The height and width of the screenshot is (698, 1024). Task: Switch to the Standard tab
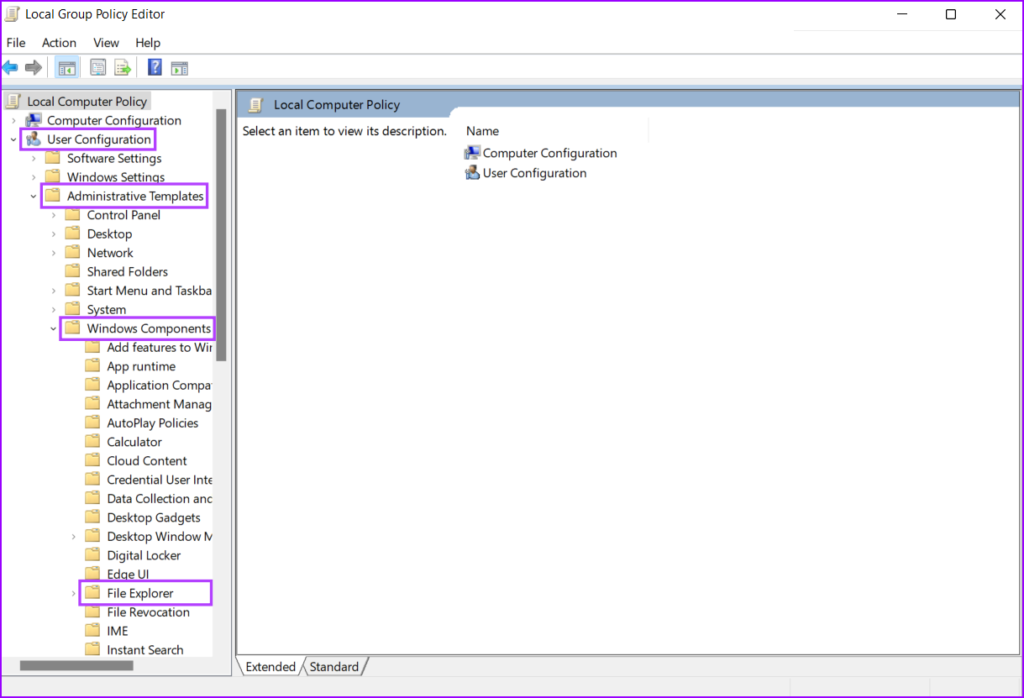(334, 667)
